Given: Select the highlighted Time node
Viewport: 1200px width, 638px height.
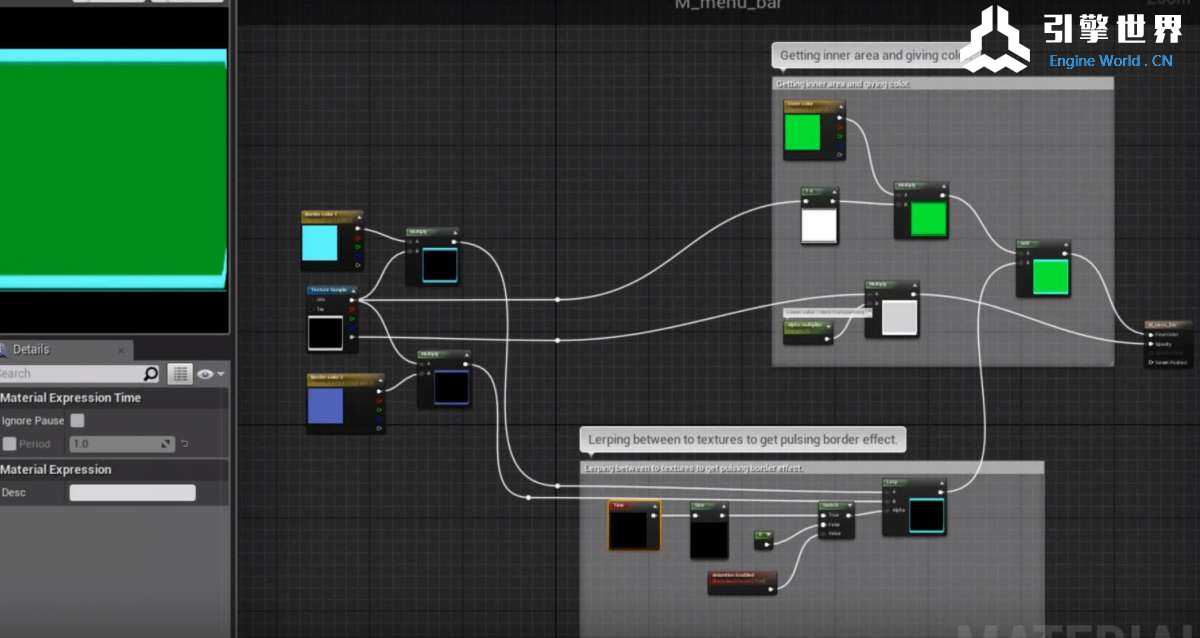Looking at the screenshot, I should [633, 525].
